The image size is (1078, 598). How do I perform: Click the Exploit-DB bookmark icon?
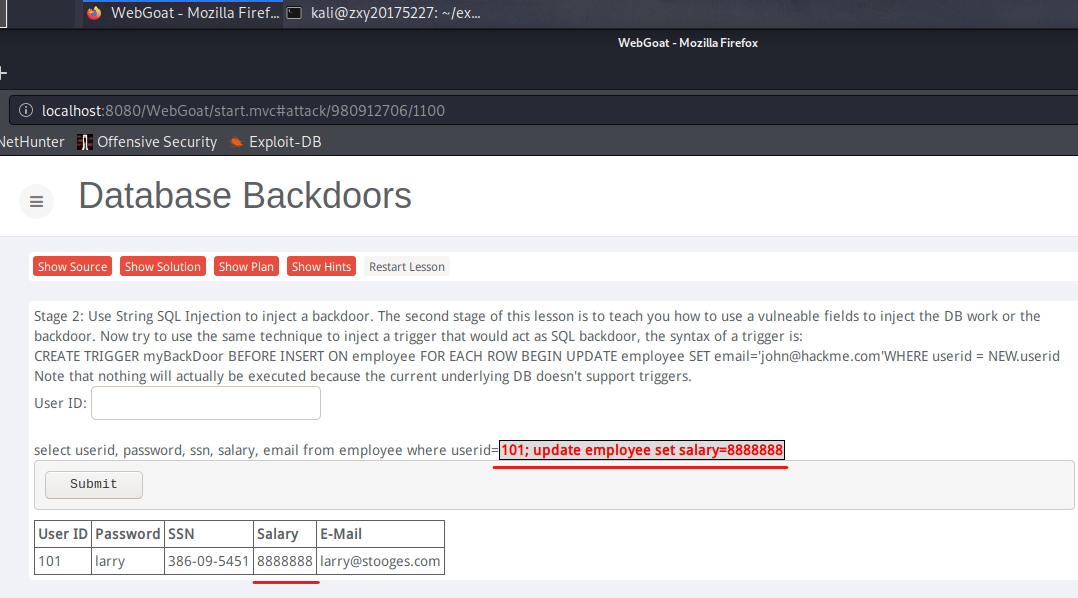point(236,142)
